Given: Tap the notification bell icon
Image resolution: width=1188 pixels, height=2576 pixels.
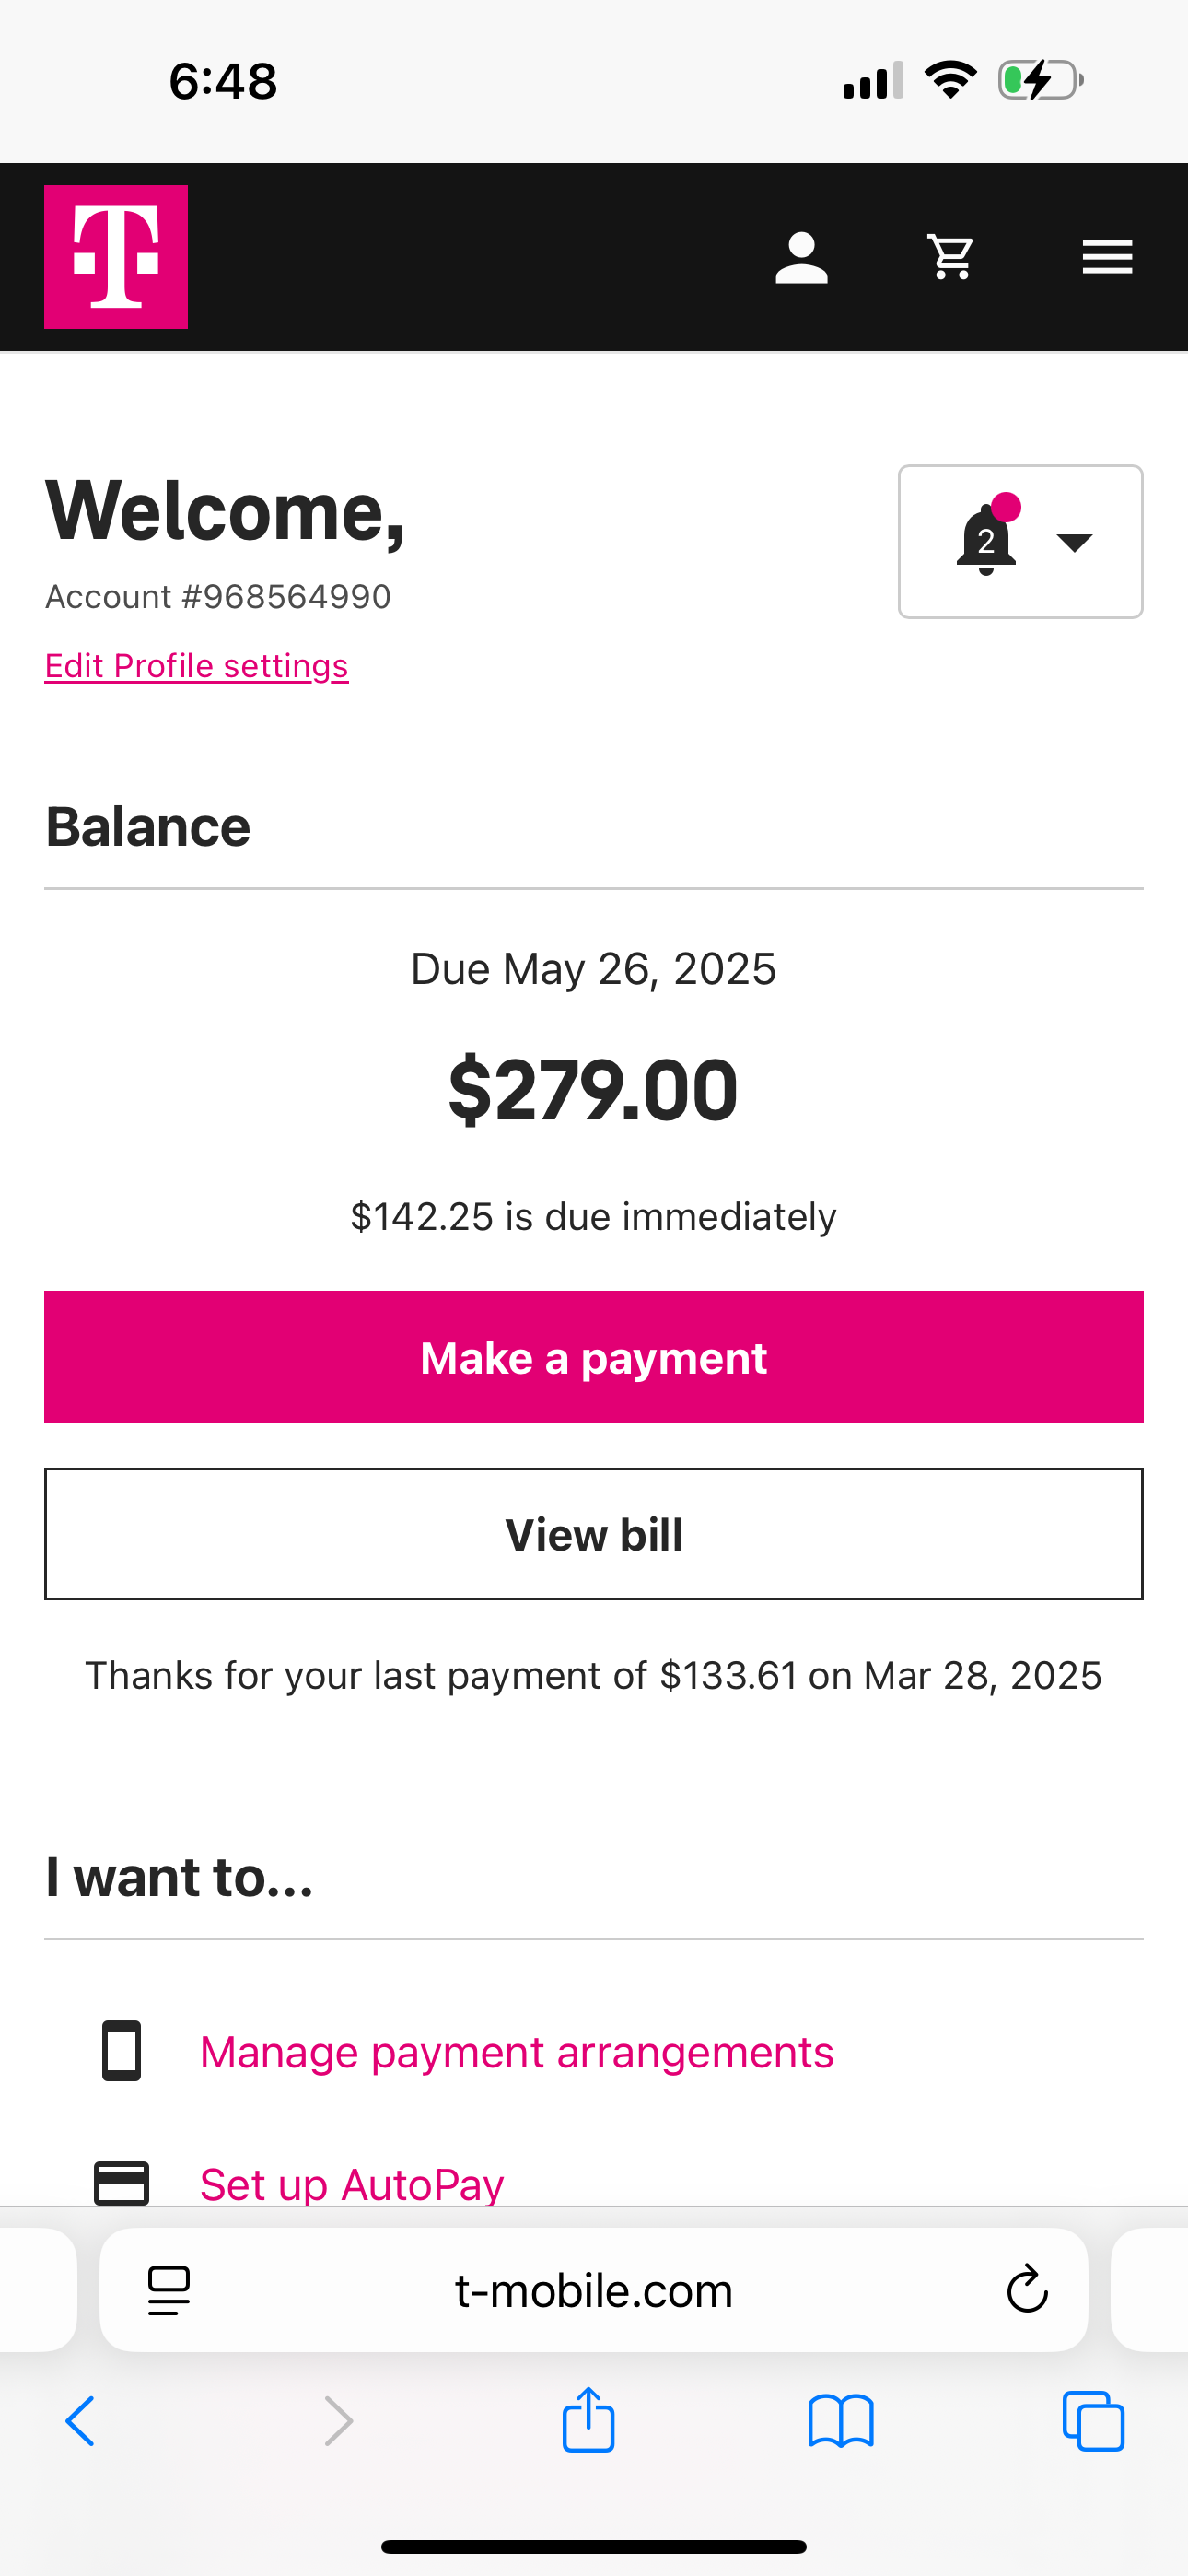Looking at the screenshot, I should pos(987,540).
